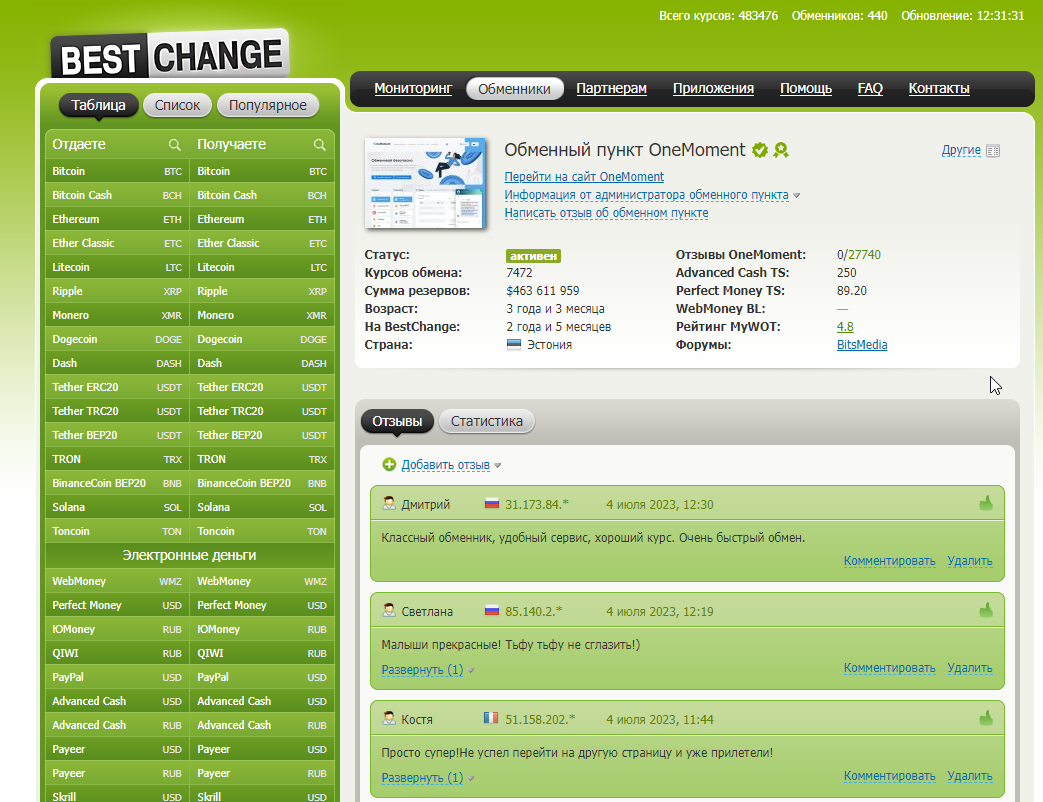Select the Отзывы tab
Screen dimensions: 1043x802
point(397,421)
